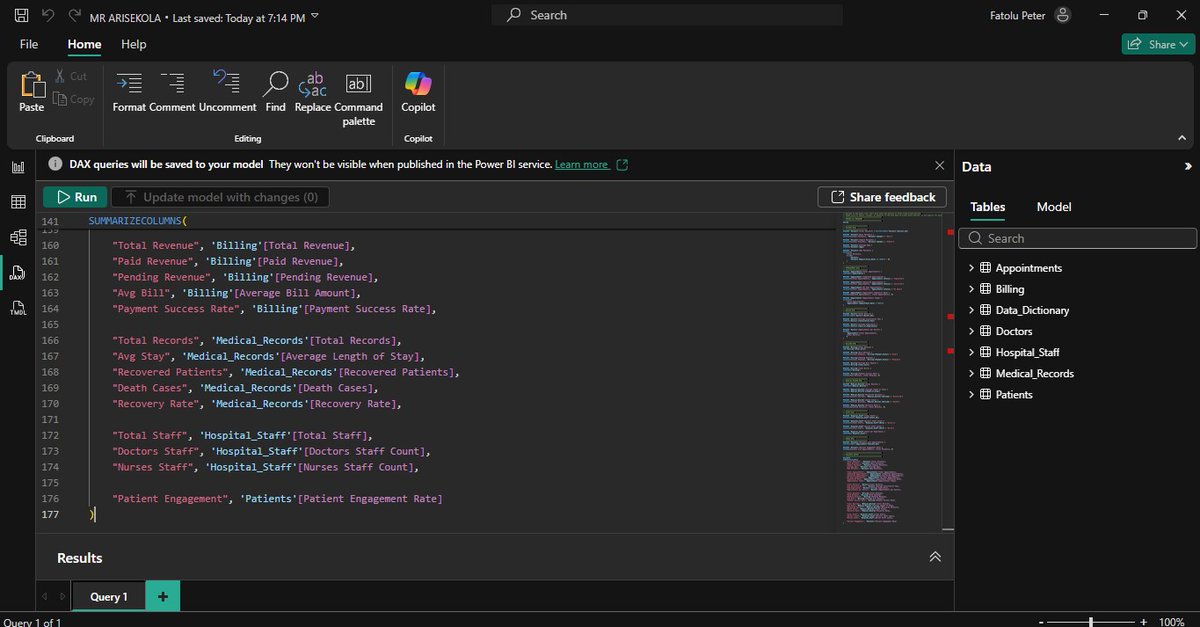The height and width of the screenshot is (627, 1200).
Task: Click Update model with changes button
Action: 220,197
